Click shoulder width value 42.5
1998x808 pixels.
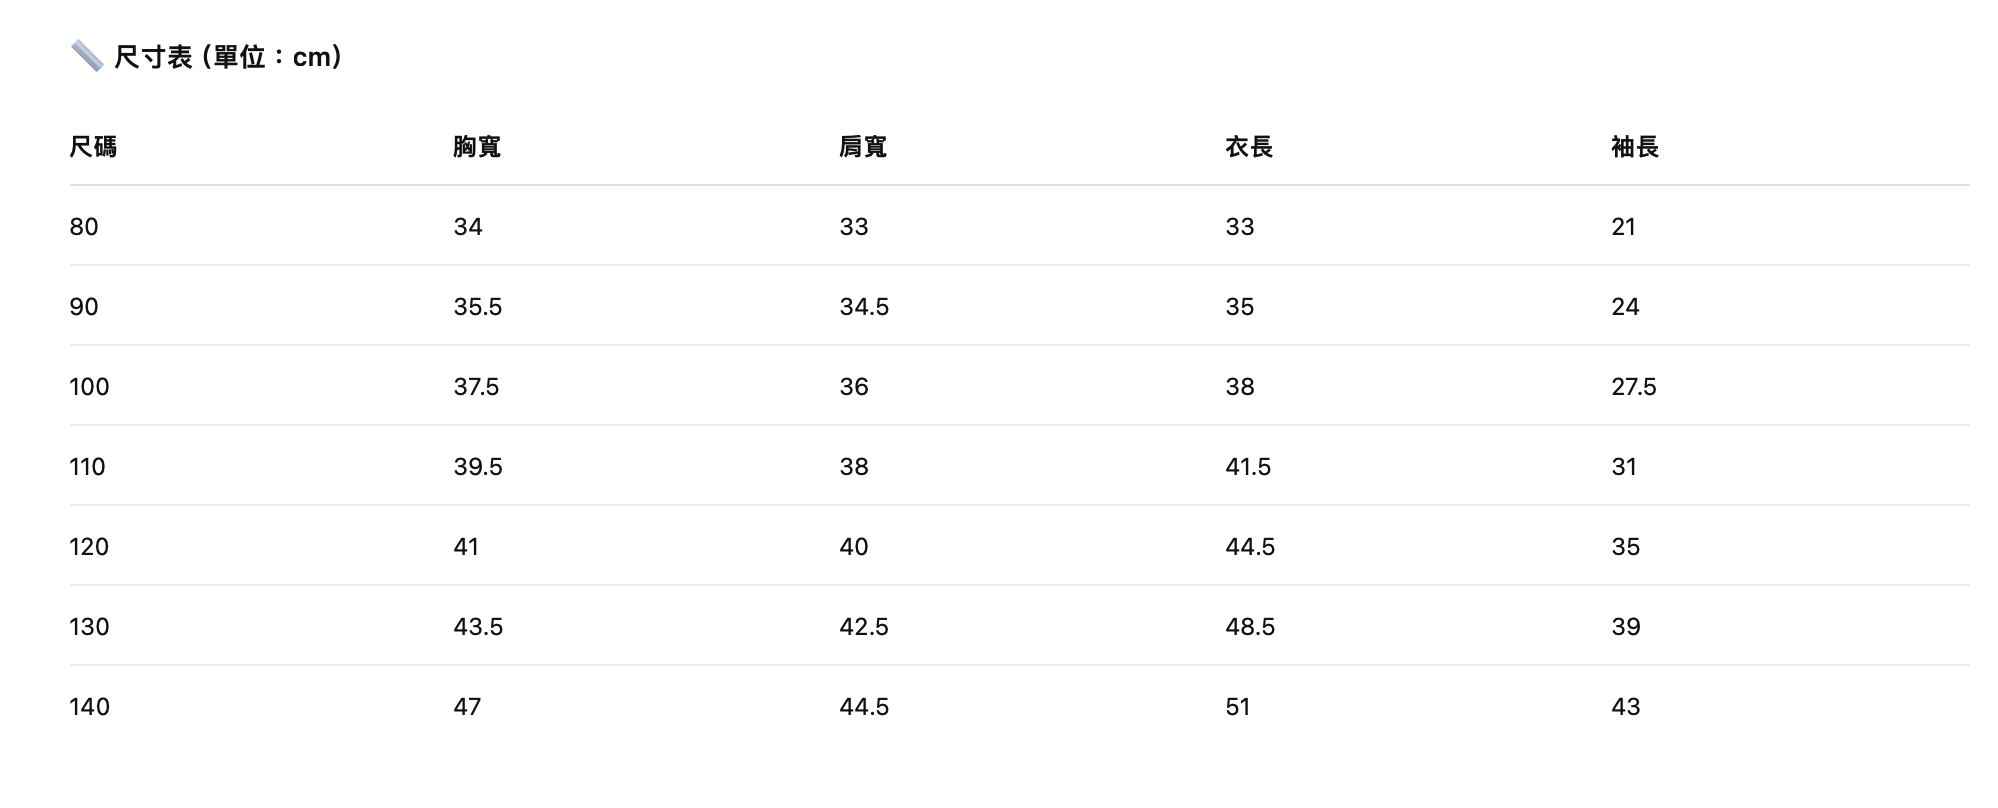pyautogui.click(x=864, y=627)
